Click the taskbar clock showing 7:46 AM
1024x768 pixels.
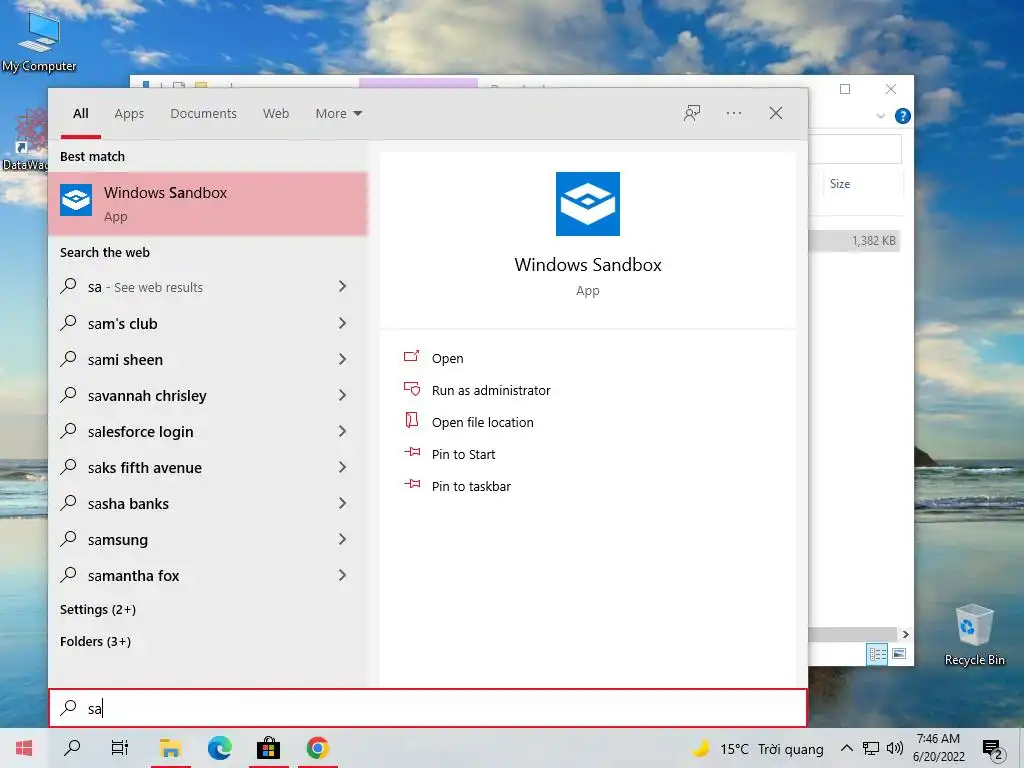coord(938,748)
